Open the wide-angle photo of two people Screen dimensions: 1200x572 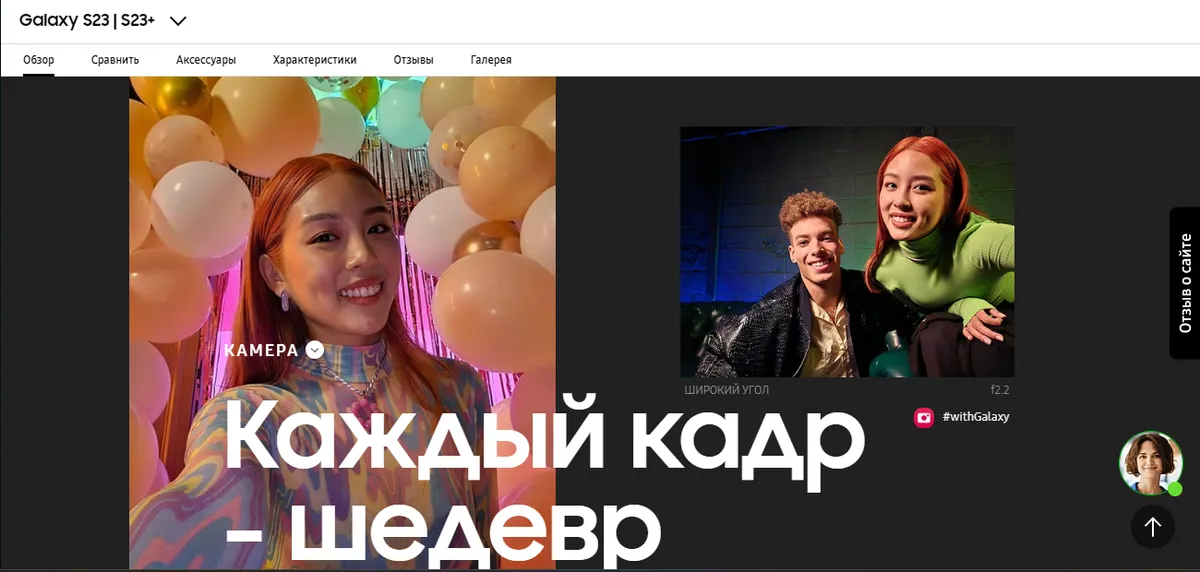[847, 251]
